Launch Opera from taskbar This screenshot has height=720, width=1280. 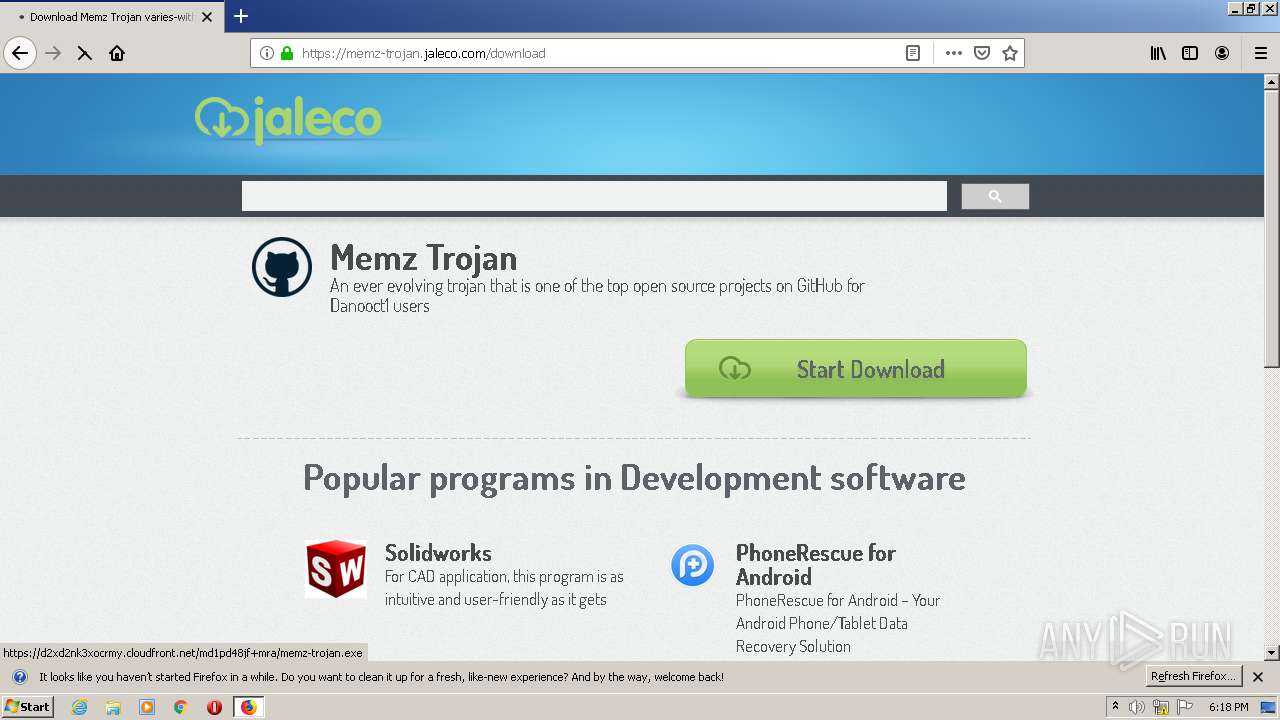(214, 707)
